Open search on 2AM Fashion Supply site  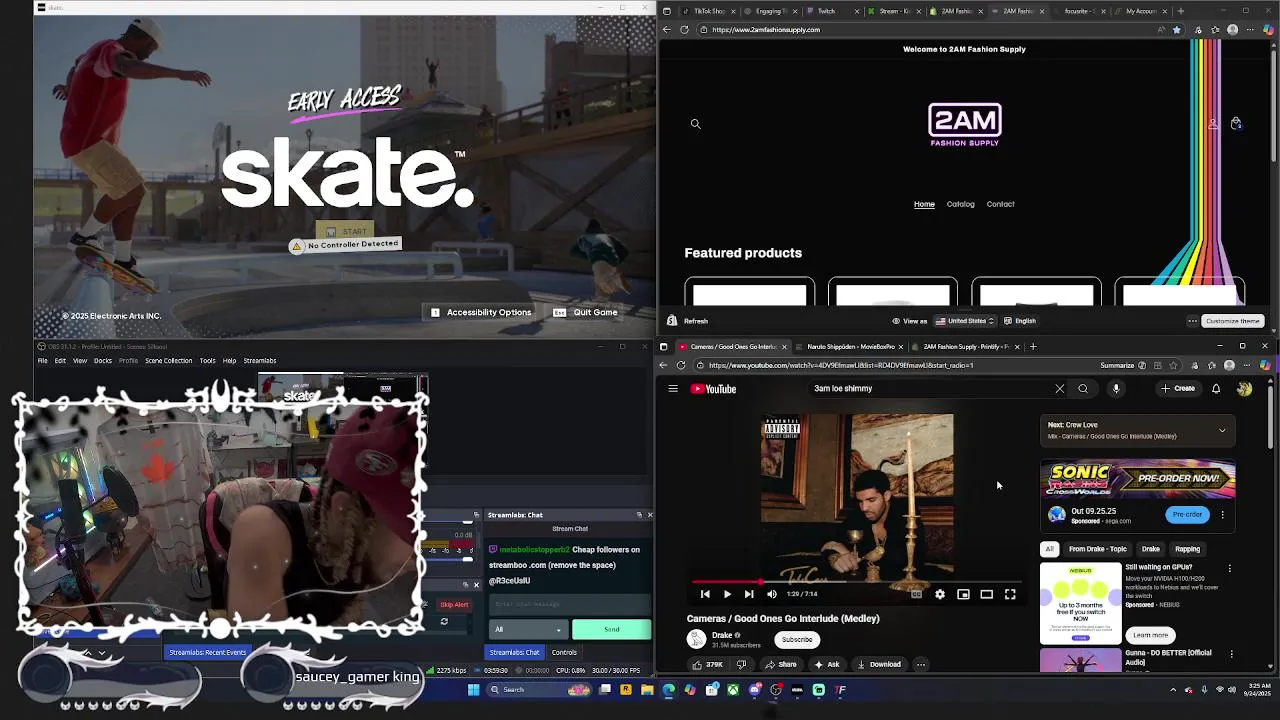[x=695, y=124]
